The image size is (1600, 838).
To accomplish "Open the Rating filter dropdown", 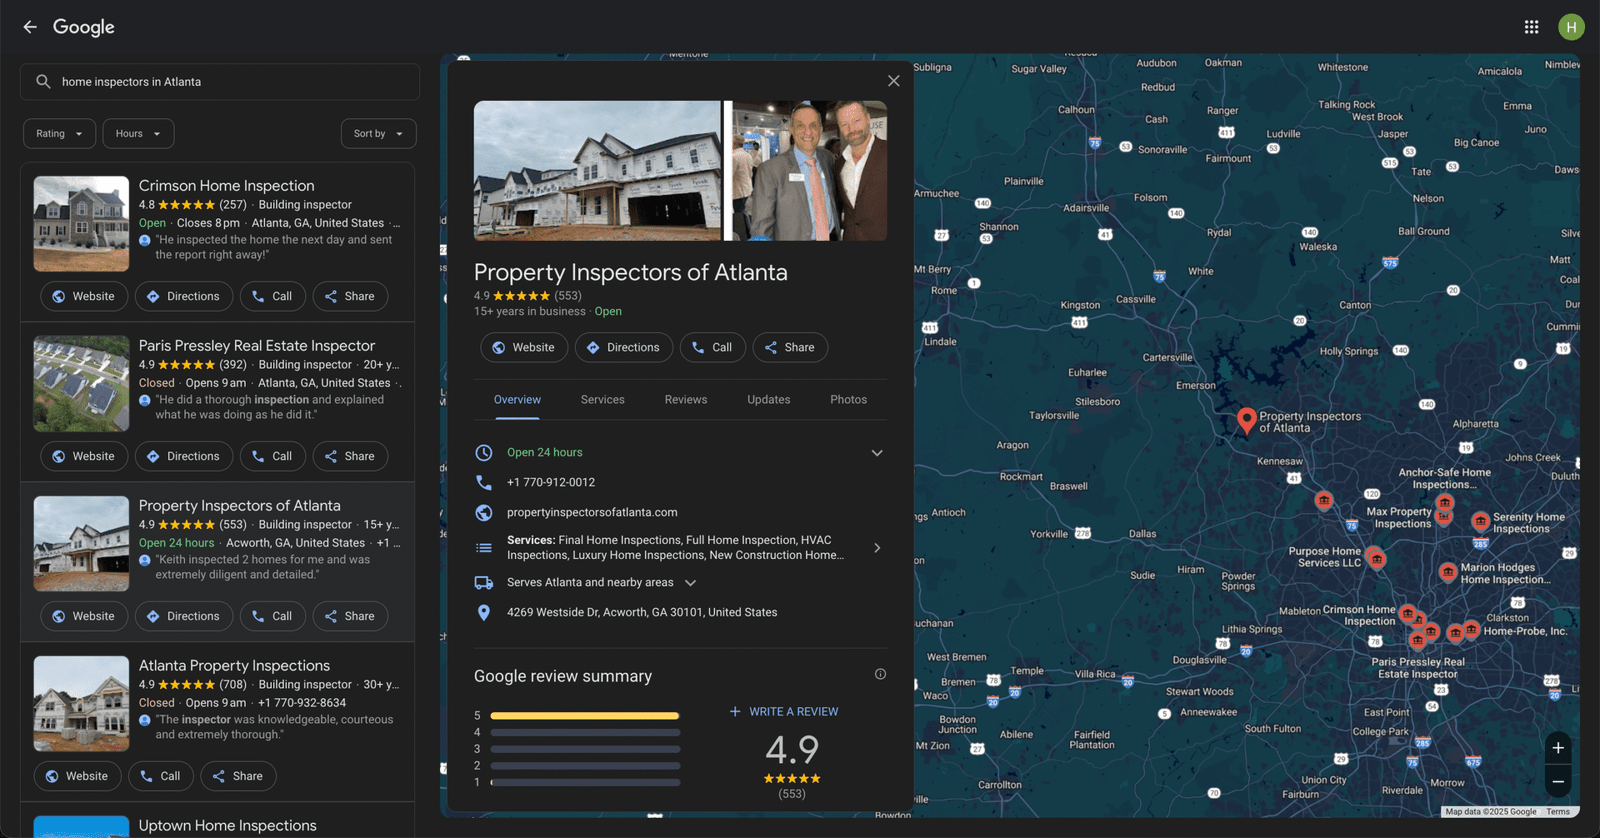I will coord(60,134).
